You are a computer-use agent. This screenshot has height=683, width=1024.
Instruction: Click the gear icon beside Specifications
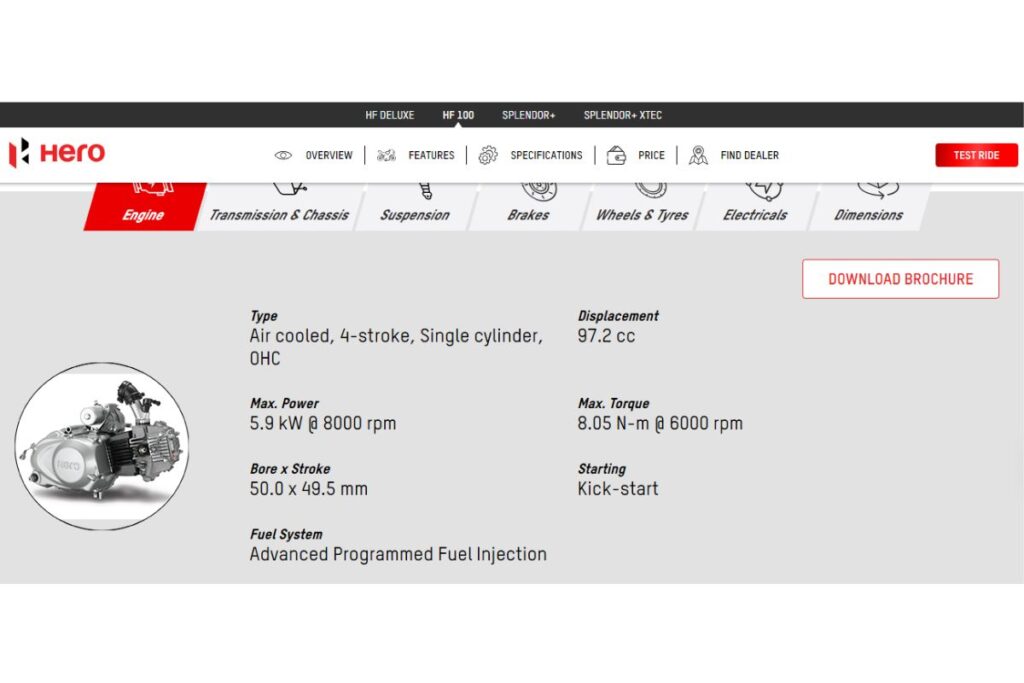tap(488, 155)
